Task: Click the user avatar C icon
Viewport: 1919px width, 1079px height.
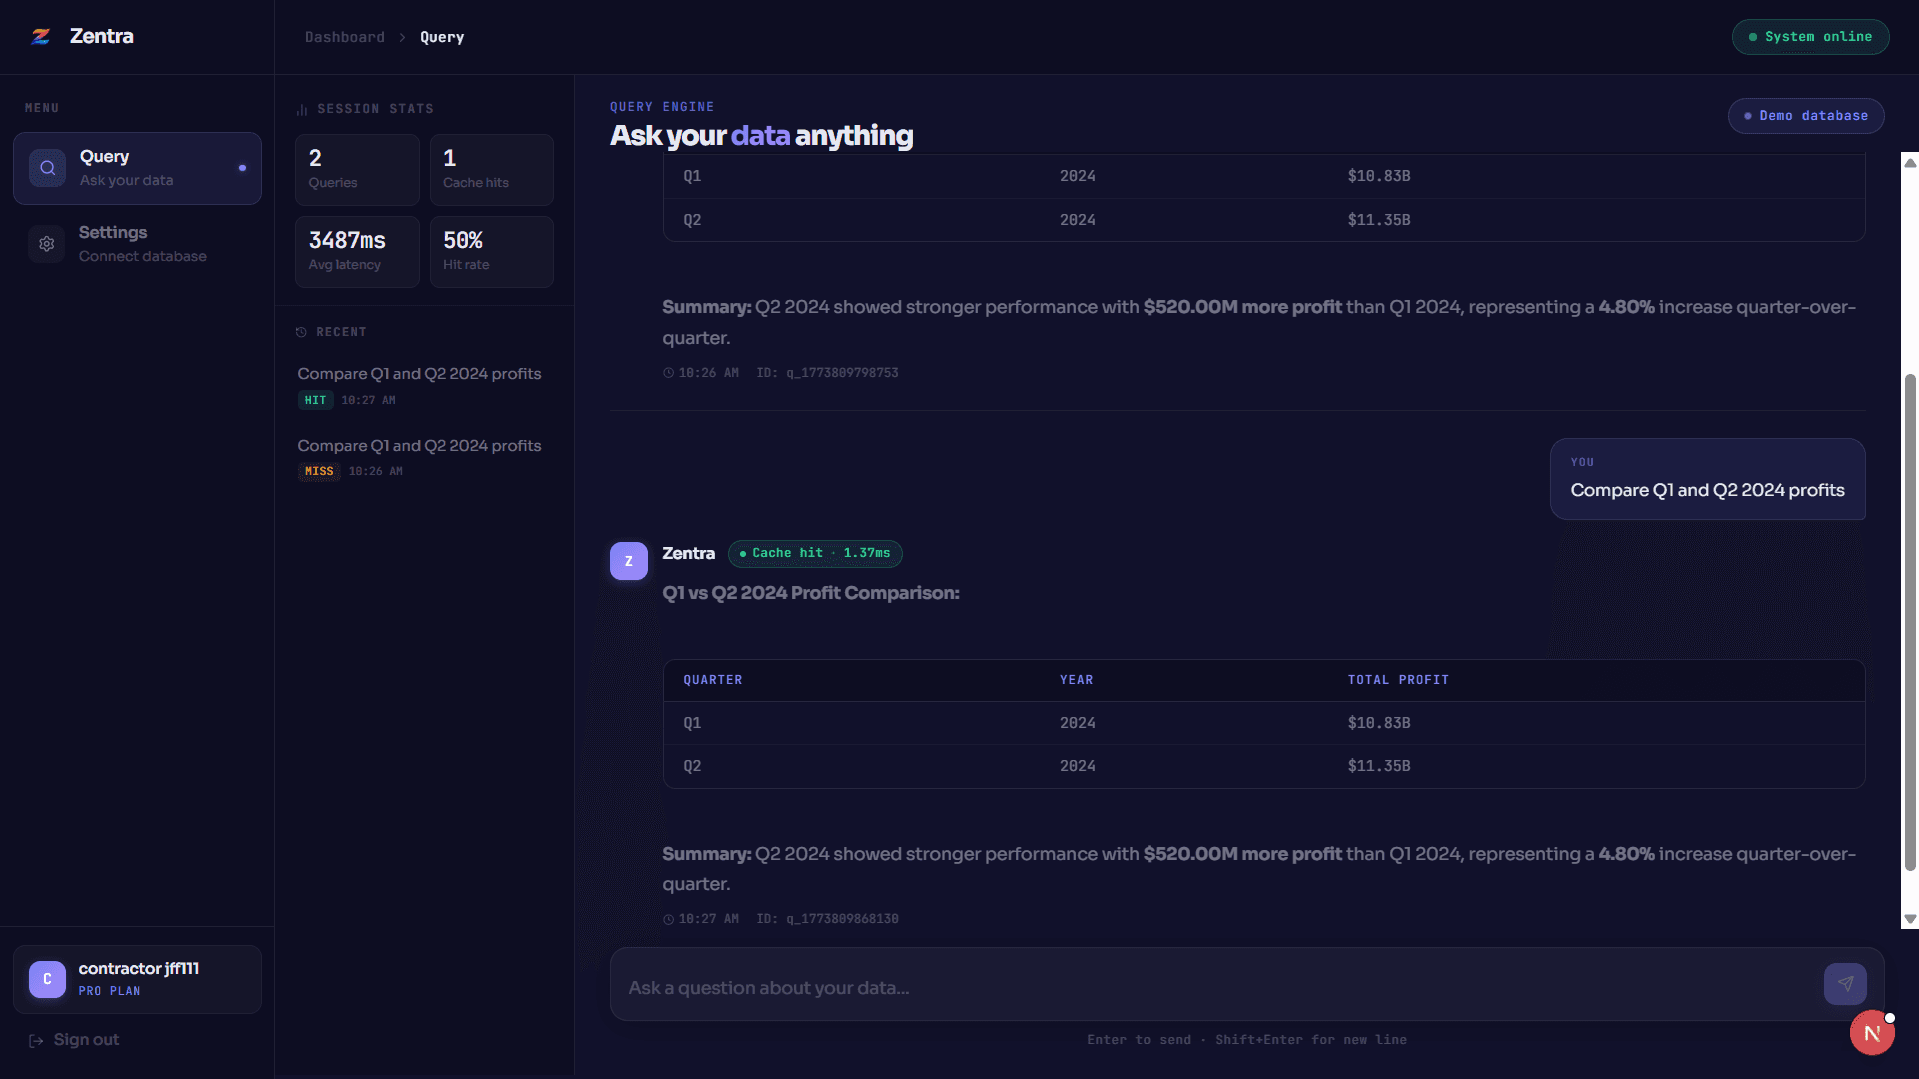Action: click(x=47, y=979)
